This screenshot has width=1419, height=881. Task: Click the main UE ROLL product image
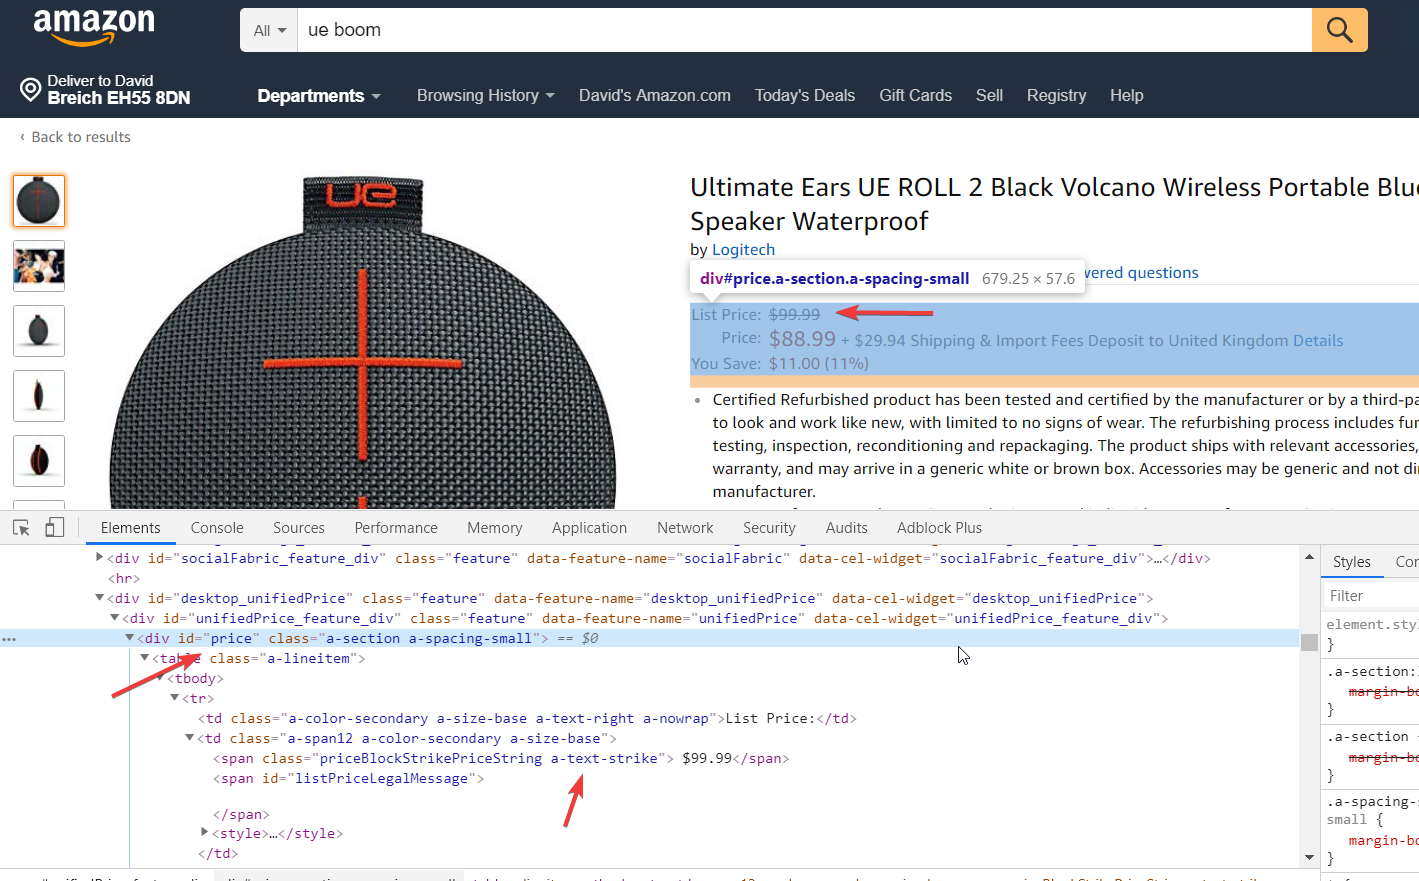pos(362,343)
